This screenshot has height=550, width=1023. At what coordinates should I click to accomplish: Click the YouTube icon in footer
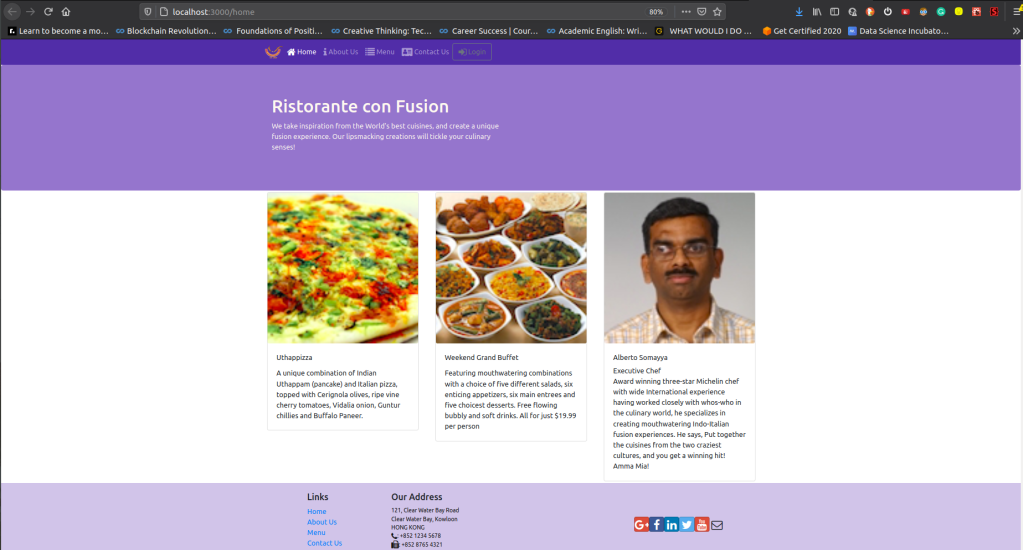tap(702, 525)
